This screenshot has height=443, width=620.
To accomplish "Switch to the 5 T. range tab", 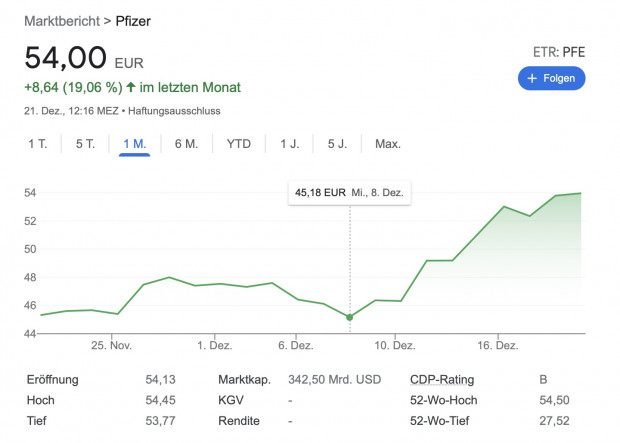I will click(x=85, y=144).
